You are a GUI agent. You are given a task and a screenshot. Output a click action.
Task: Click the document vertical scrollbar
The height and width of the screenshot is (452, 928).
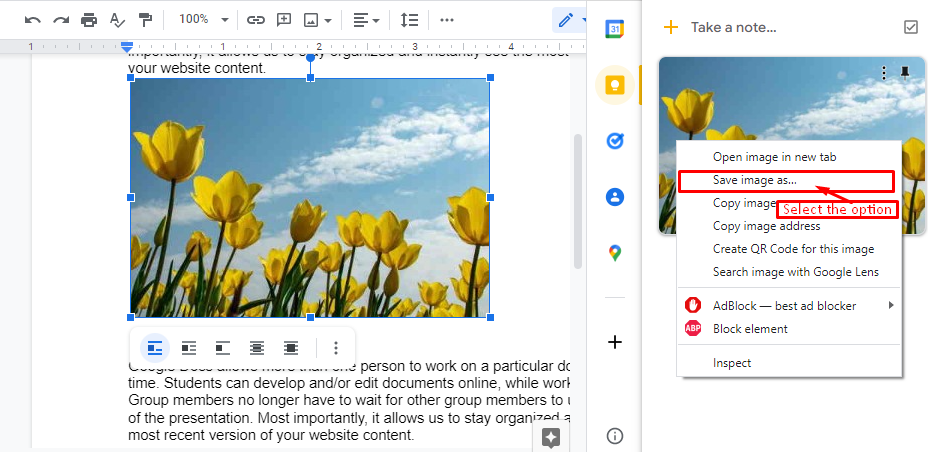tap(577, 200)
